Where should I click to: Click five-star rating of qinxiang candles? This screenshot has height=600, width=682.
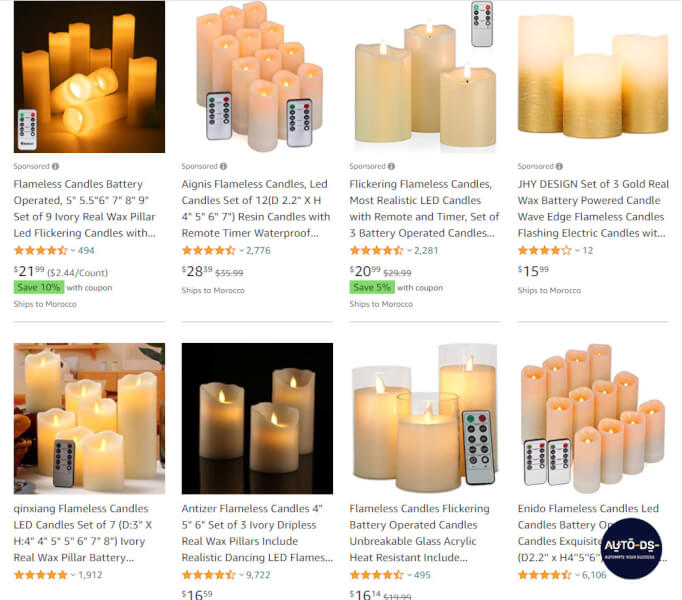[x=40, y=575]
